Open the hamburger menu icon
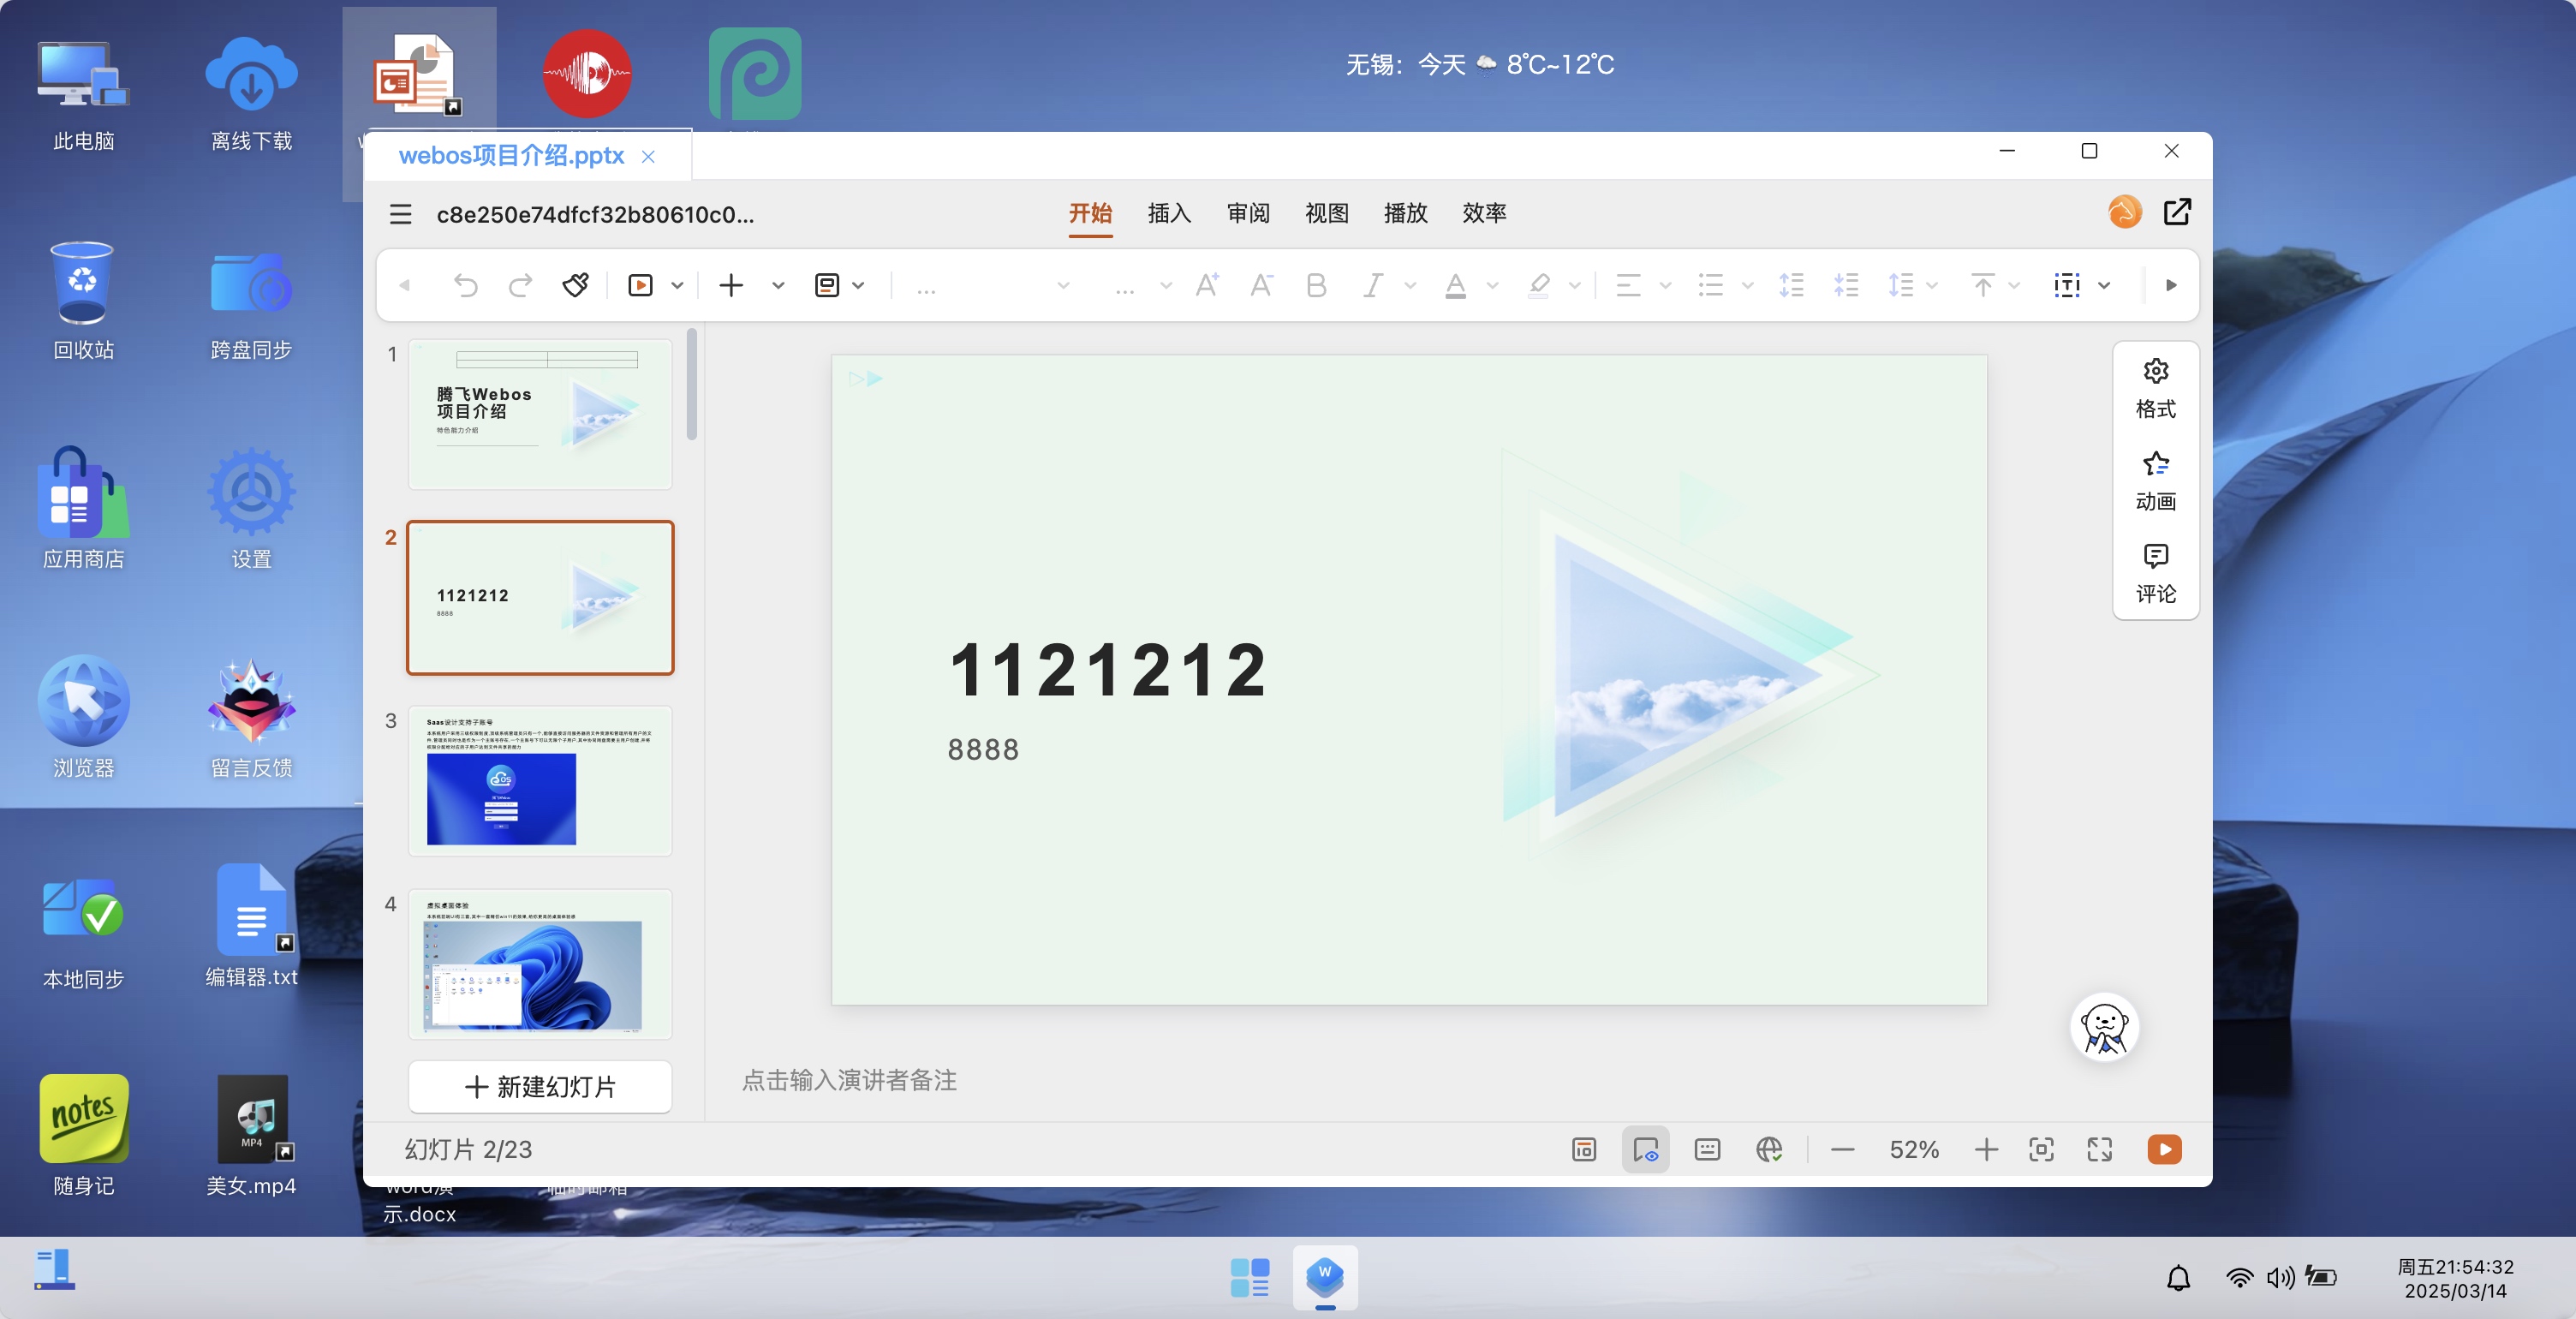Screen dimensions: 2576x1319 coord(401,214)
